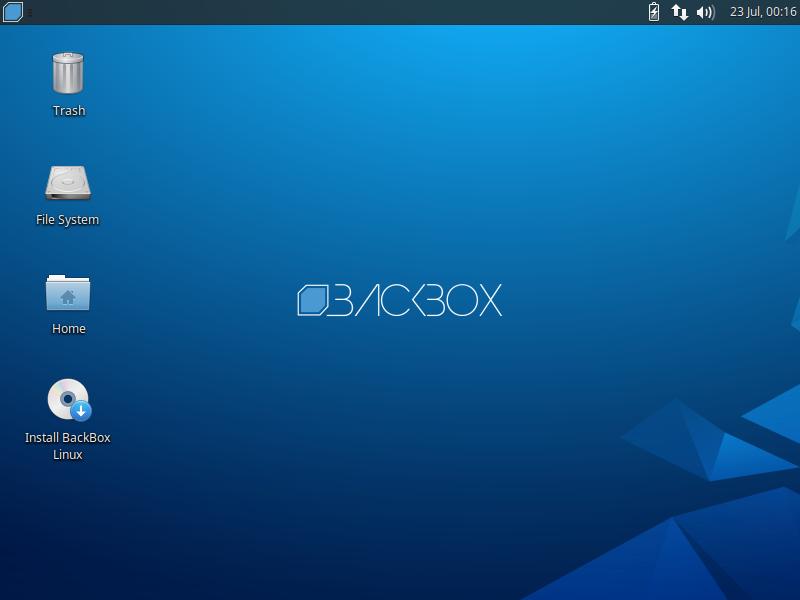Viewport: 800px width, 600px height.
Task: Open the BackBox applications menu icon
Action: tap(13, 12)
